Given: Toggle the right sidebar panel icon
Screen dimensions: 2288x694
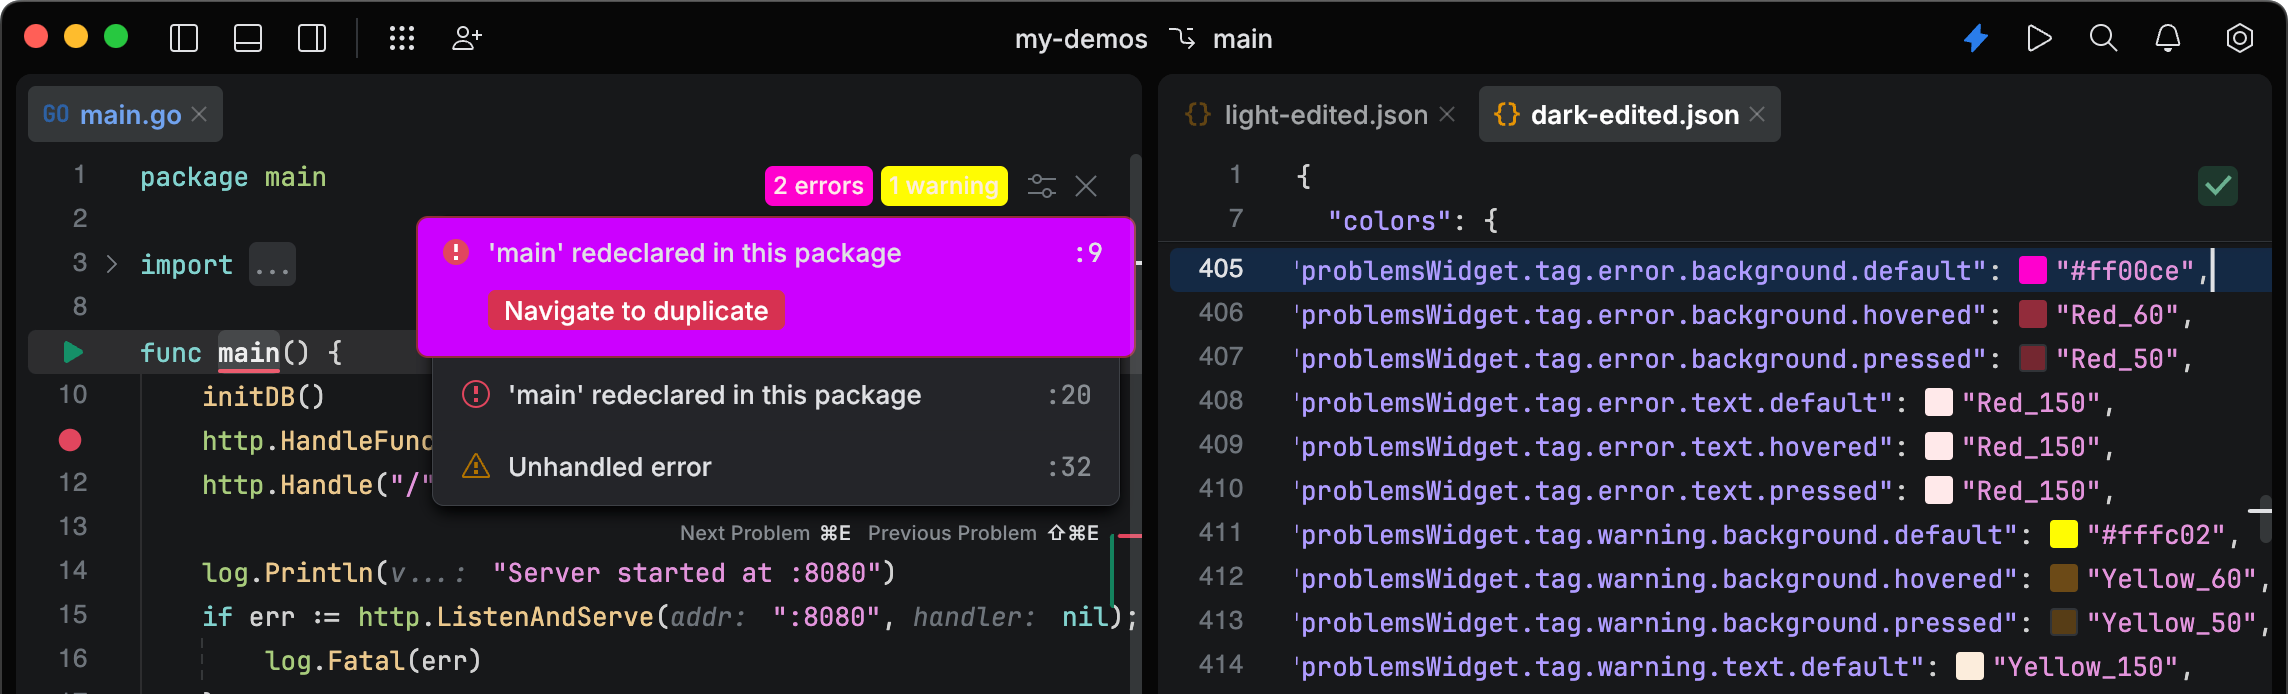Looking at the screenshot, I should (x=312, y=39).
